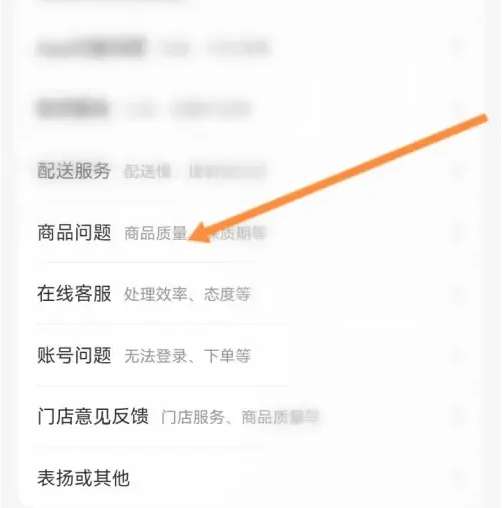This screenshot has height=508, width=502.
Task: Tap the chevron on the 门店意见反馈 row
Action: tap(460, 416)
